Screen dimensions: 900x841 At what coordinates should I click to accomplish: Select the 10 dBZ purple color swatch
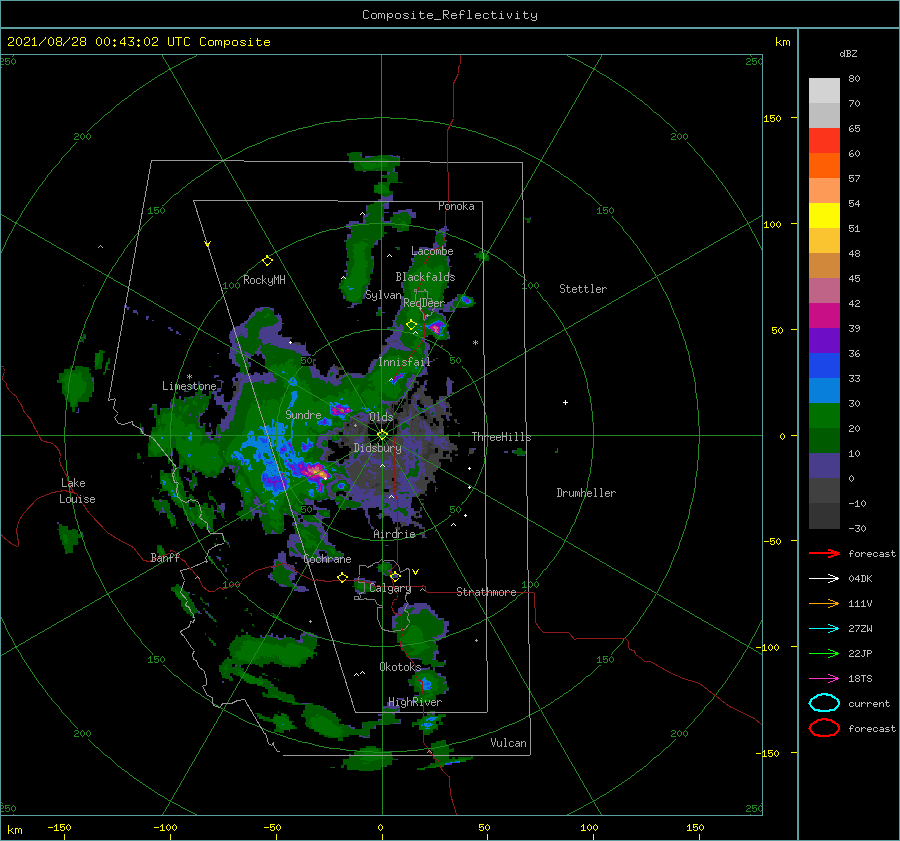[824, 465]
